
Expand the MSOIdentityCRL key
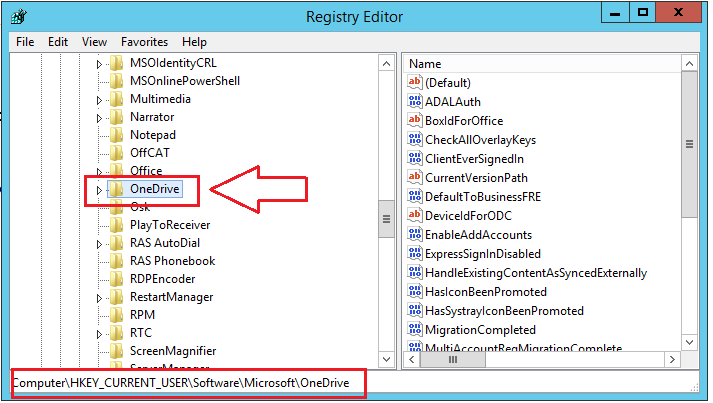[x=99, y=64]
